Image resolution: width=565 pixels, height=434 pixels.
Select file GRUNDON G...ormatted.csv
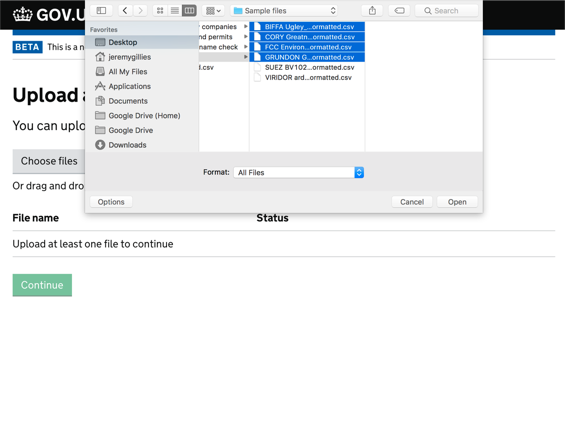pyautogui.click(x=307, y=57)
